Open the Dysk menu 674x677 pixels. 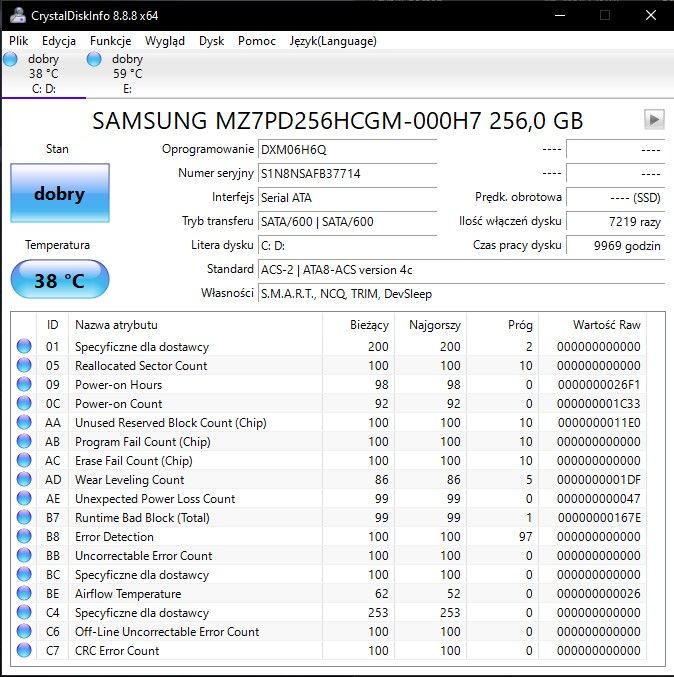click(x=212, y=41)
